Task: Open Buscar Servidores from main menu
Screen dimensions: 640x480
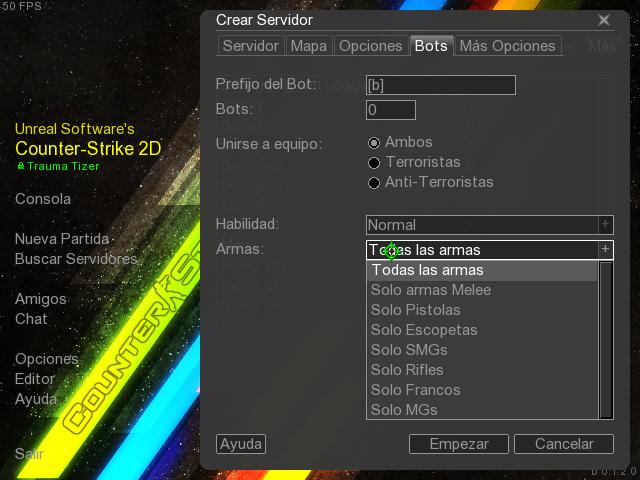Action: coord(76,259)
